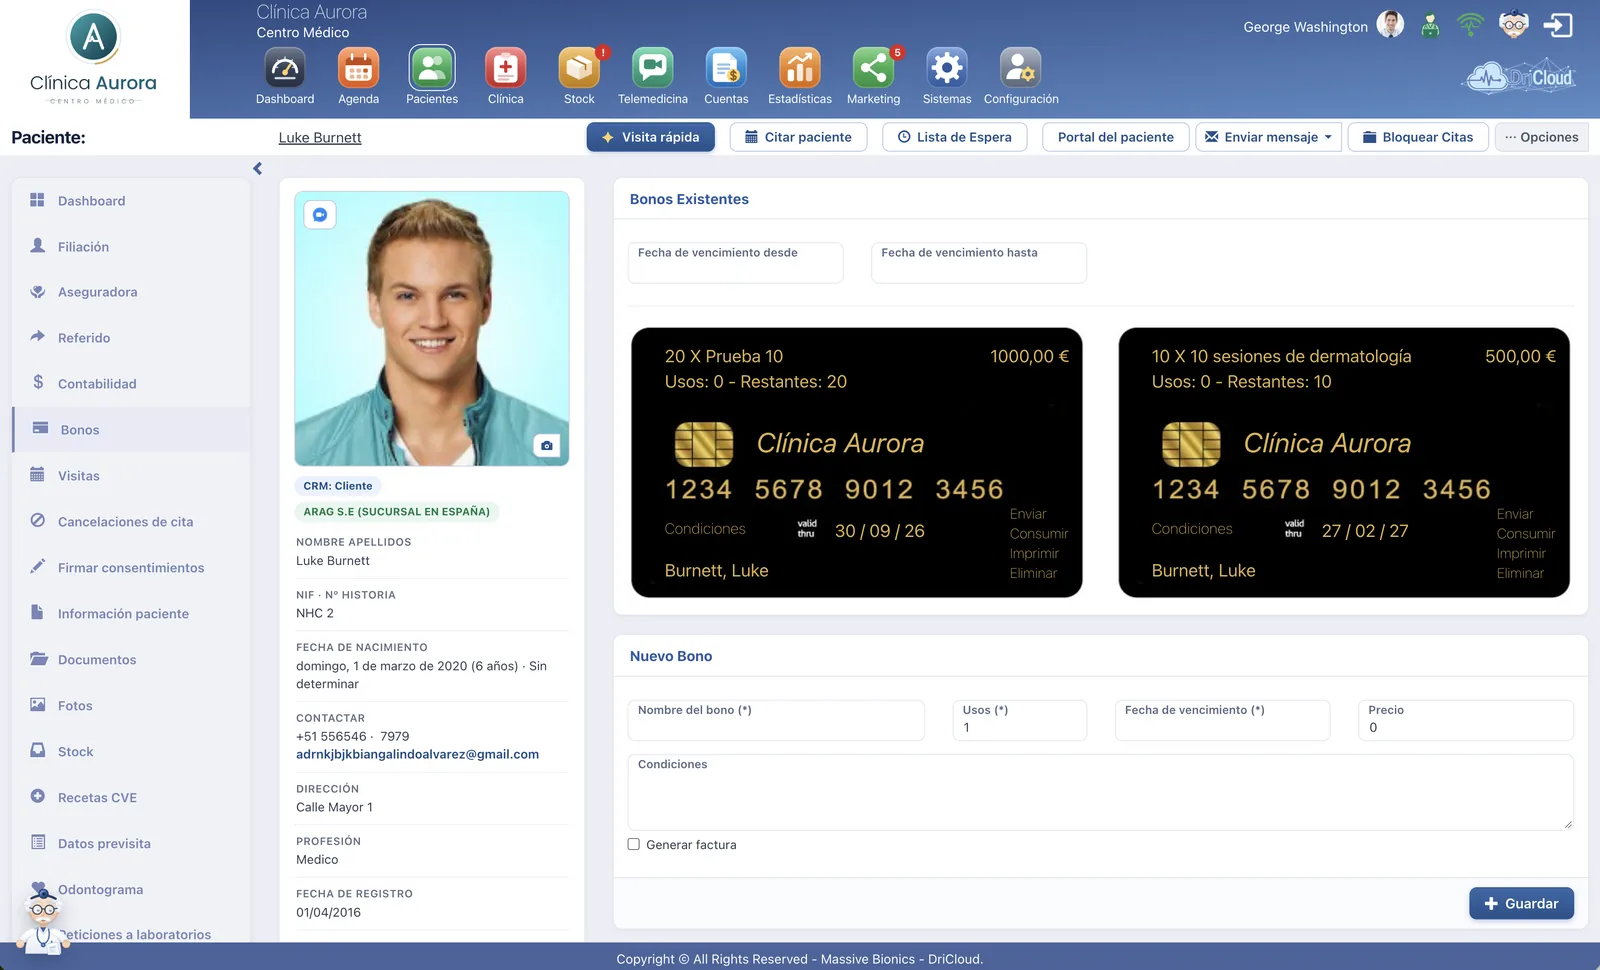Open the Configuración user-gear icon
Viewport: 1600px width, 970px height.
1021,69
